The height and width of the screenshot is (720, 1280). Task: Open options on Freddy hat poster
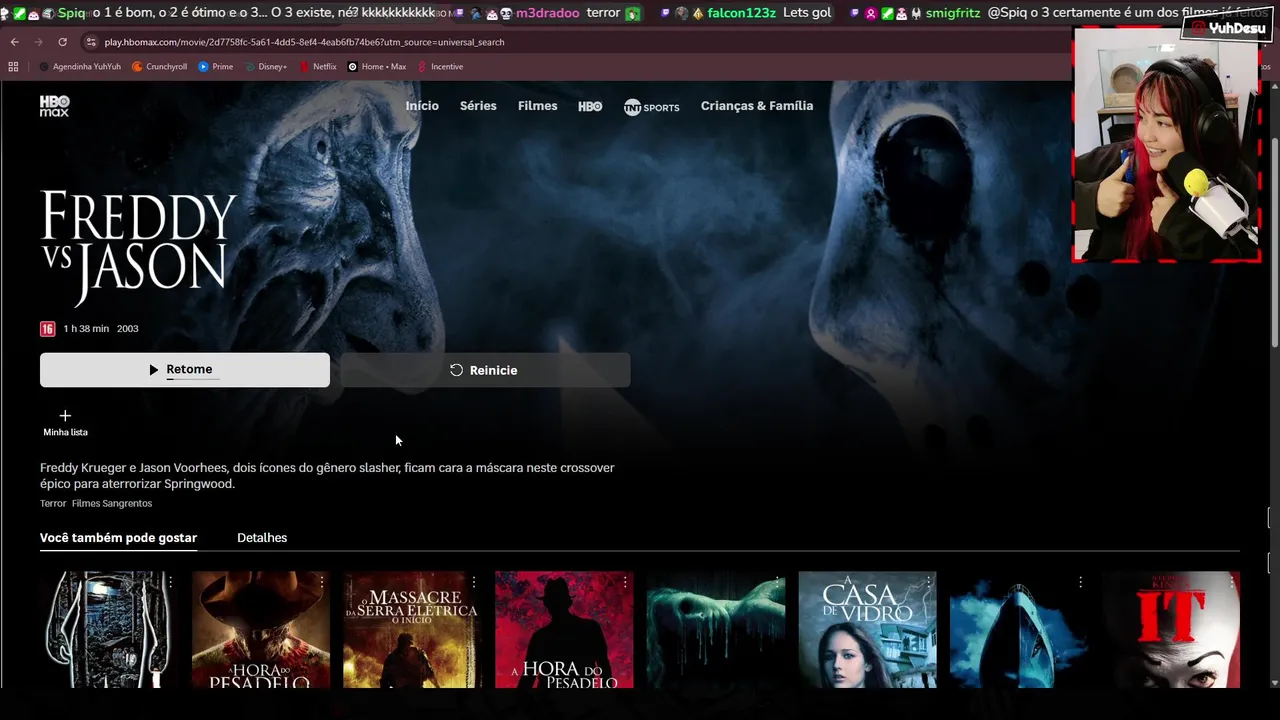(322, 581)
